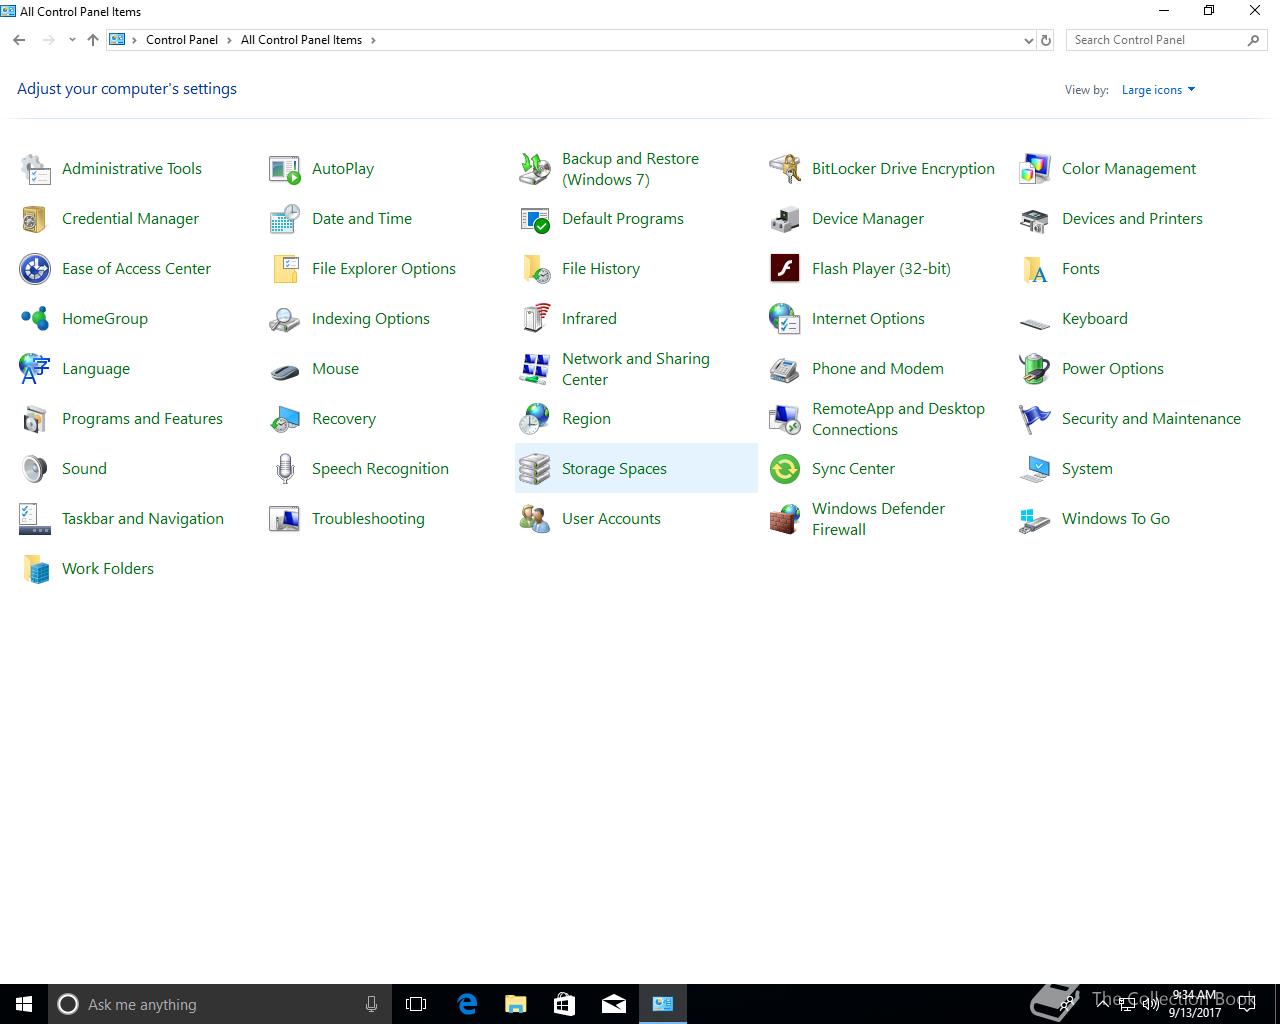This screenshot has width=1280, height=1024.
Task: Open the BitLocker Drive Encryption icon
Action: (x=785, y=169)
